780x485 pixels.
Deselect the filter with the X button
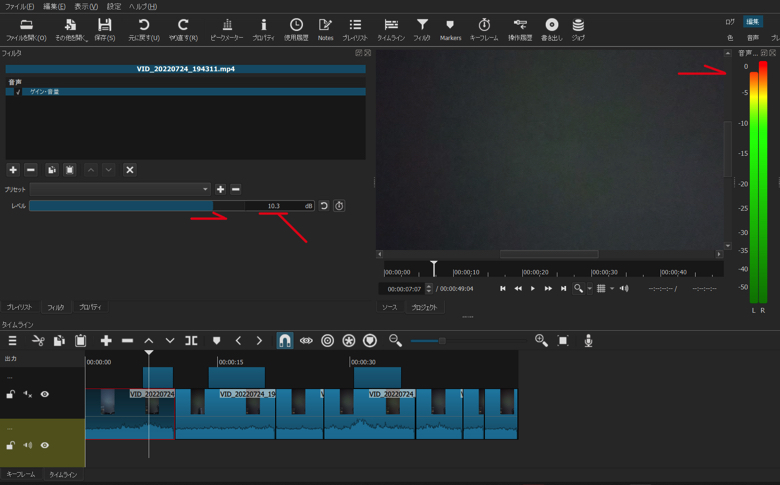click(129, 170)
